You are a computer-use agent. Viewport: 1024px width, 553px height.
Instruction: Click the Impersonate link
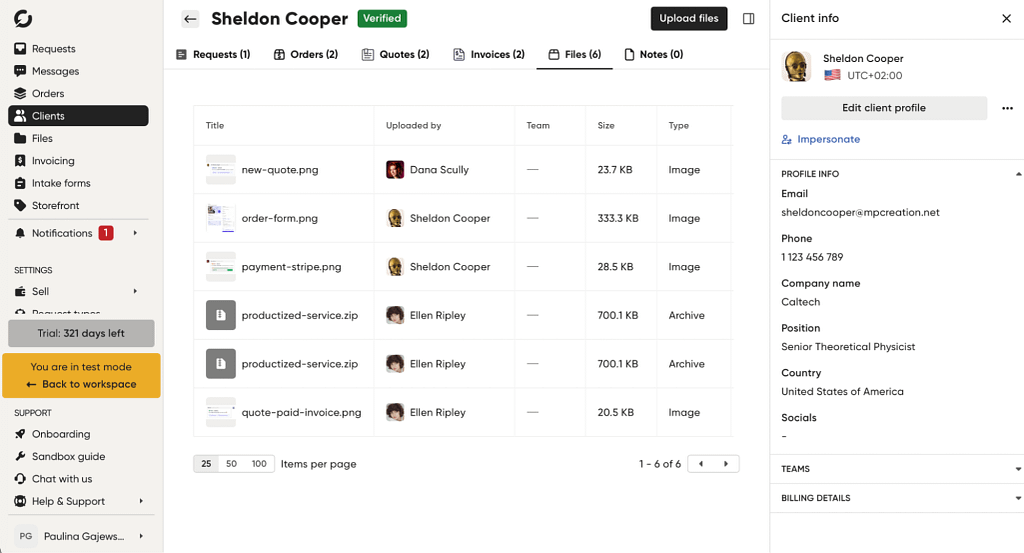point(821,139)
